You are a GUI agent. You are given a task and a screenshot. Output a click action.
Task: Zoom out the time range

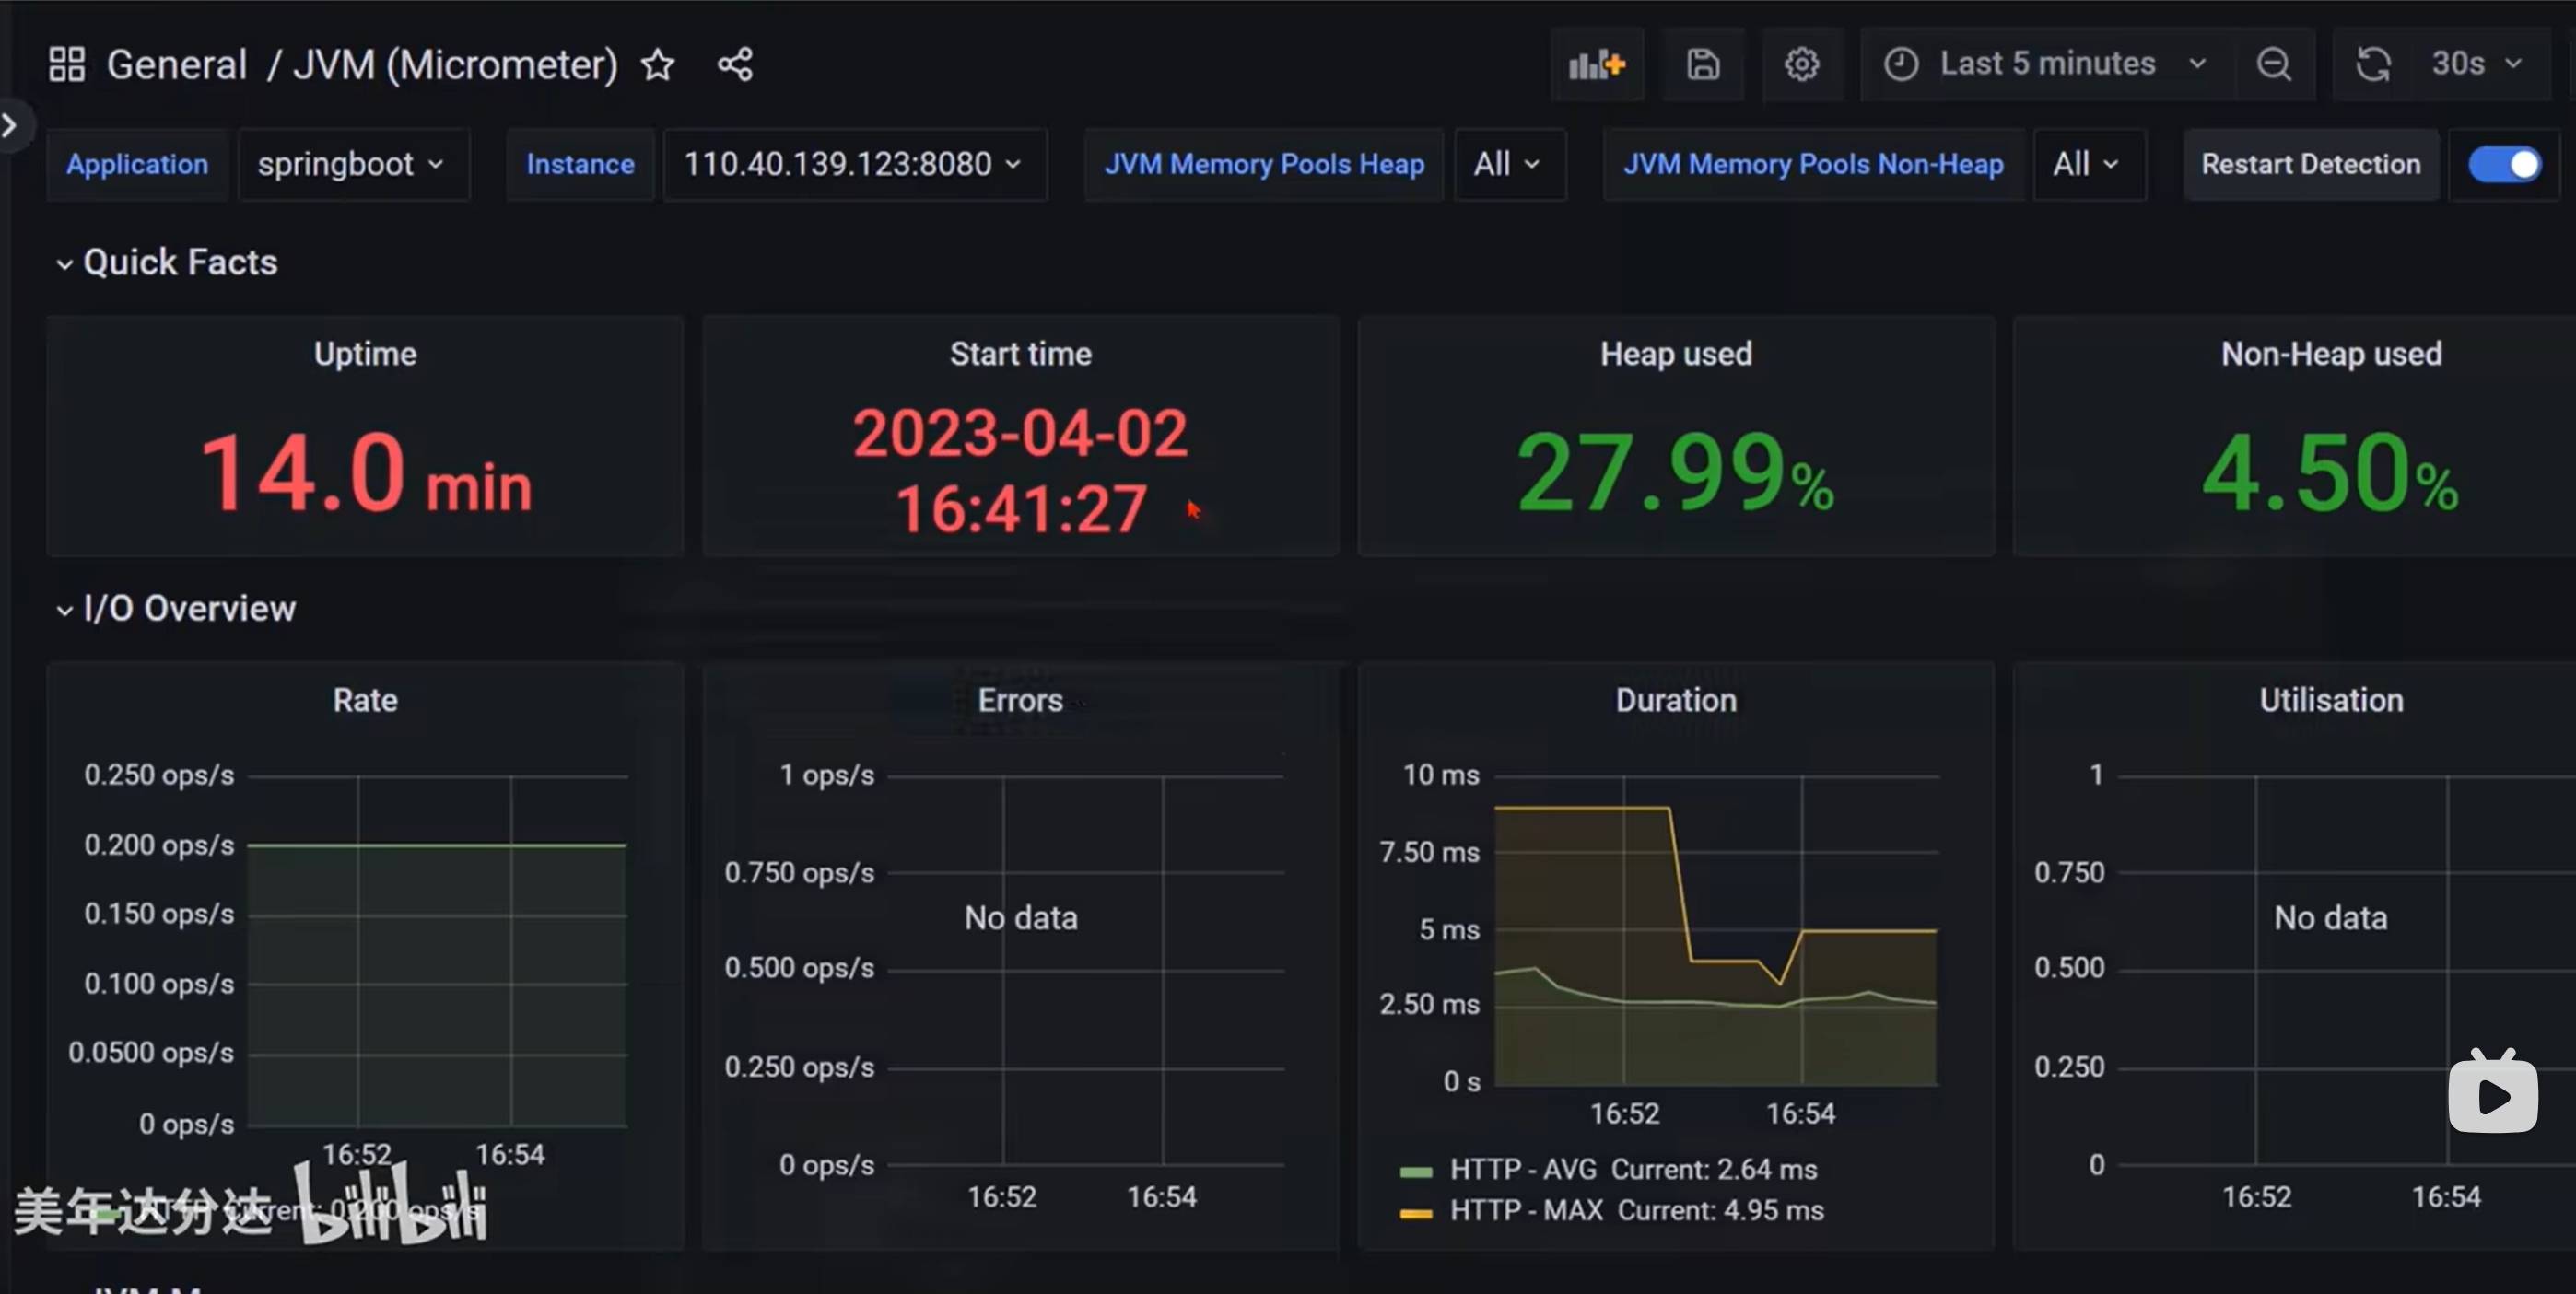(2273, 65)
